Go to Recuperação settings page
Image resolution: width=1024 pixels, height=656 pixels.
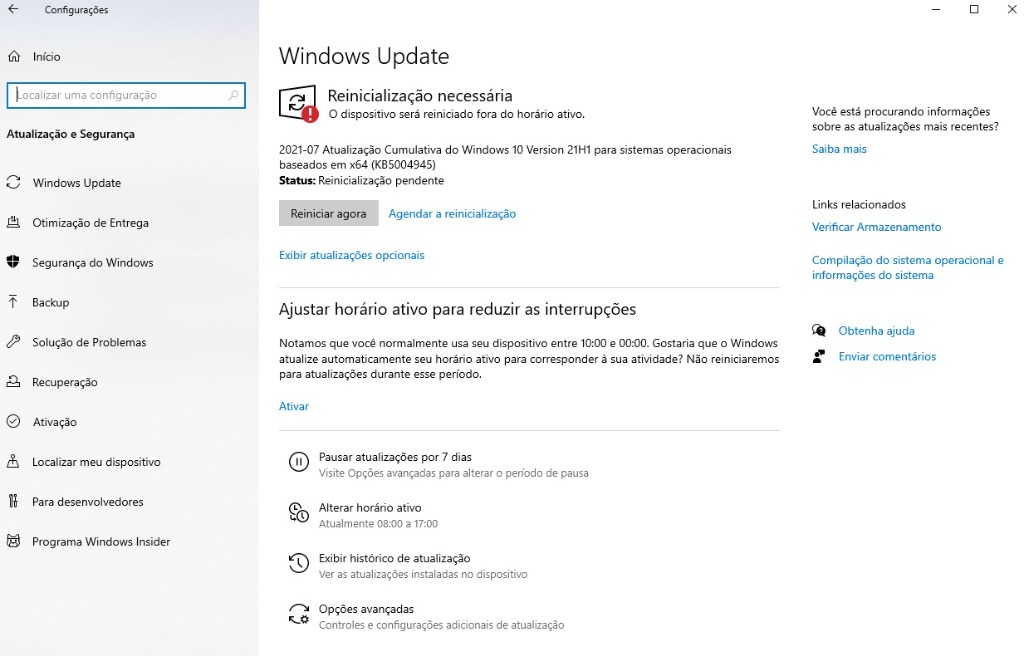64,382
